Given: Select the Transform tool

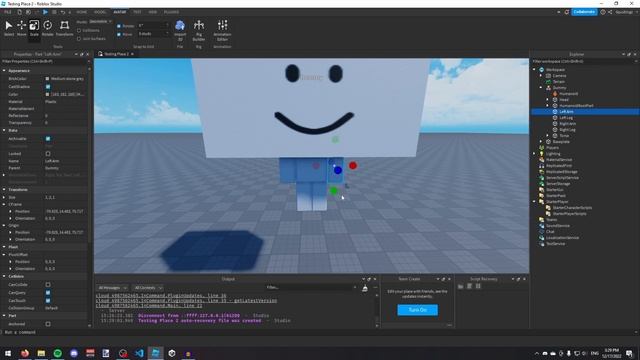Looking at the screenshot, I should click(64, 28).
